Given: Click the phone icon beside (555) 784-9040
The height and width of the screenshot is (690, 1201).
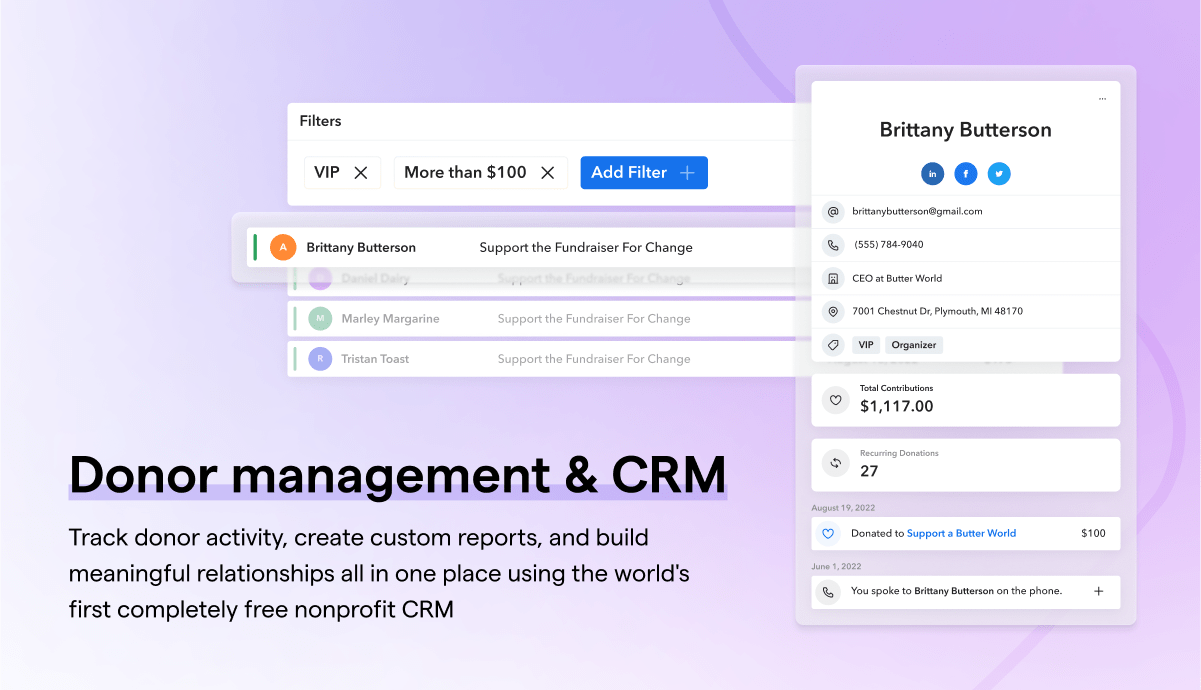Looking at the screenshot, I should tap(832, 245).
